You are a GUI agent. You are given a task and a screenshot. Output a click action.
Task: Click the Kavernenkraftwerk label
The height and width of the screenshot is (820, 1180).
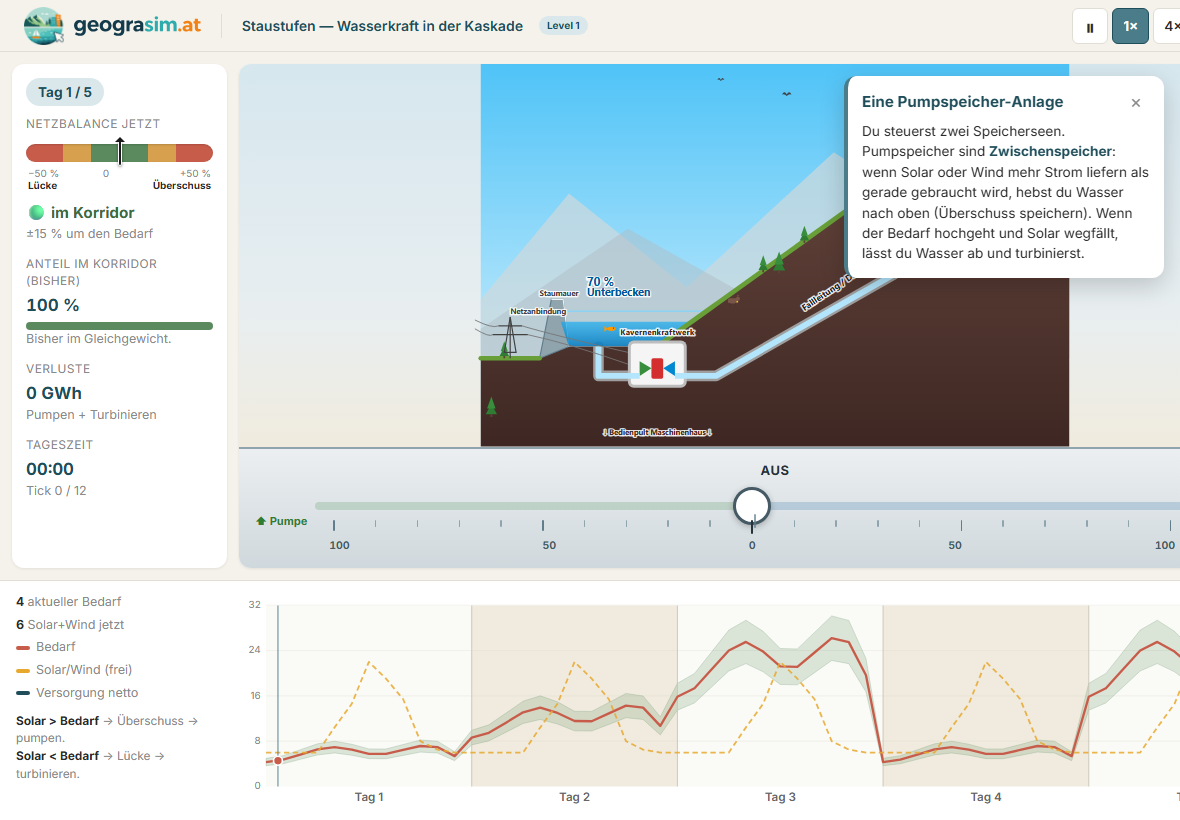(657, 332)
